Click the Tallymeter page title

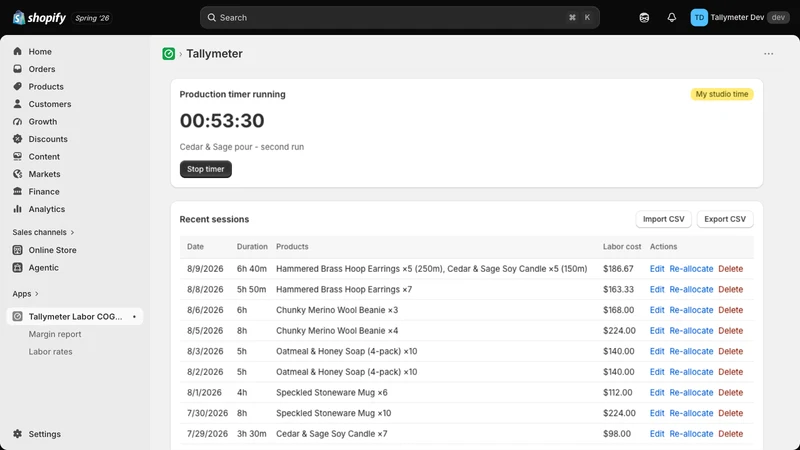pyautogui.click(x=214, y=54)
